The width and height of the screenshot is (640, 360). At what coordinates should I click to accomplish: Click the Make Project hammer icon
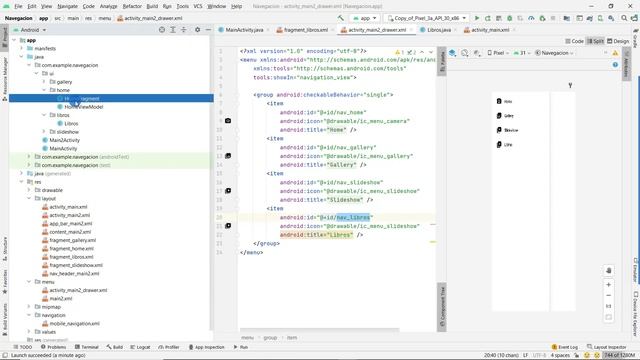point(341,18)
